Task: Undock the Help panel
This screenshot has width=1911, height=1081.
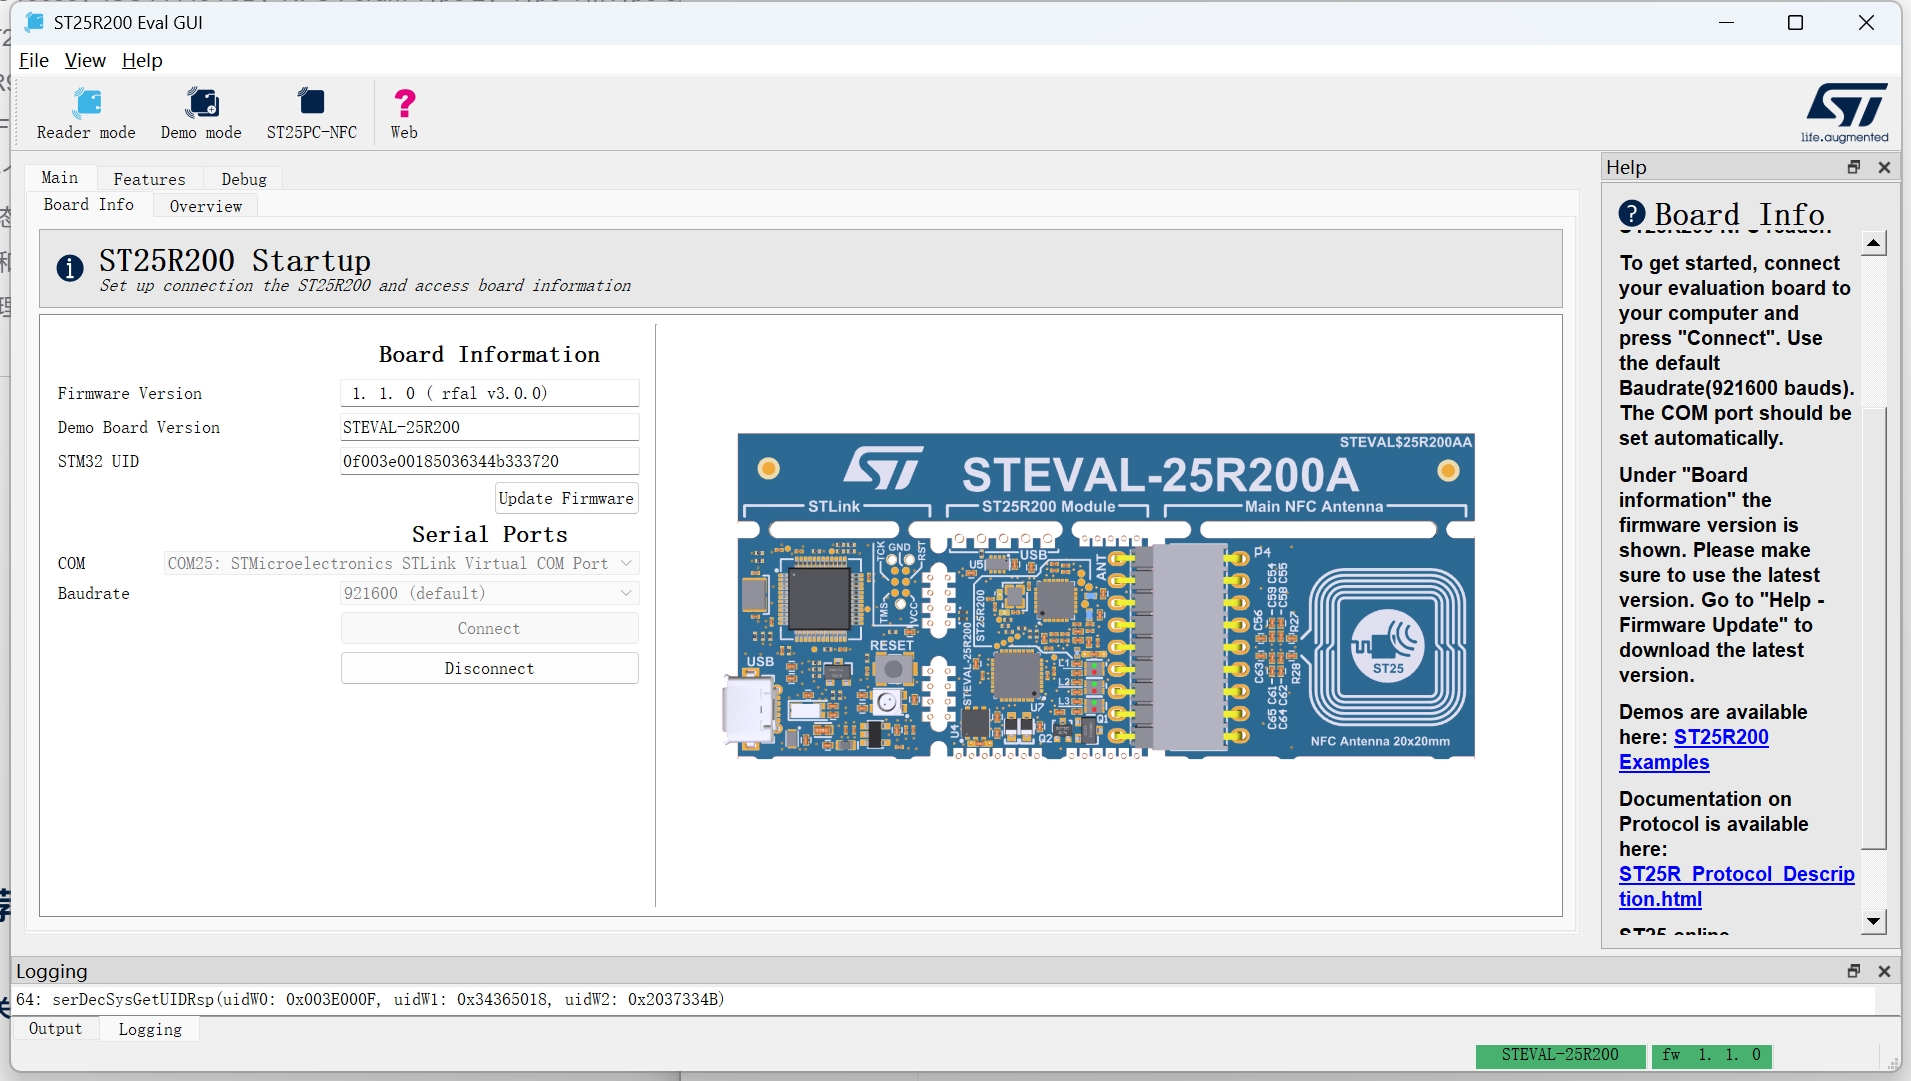Action: (1854, 167)
